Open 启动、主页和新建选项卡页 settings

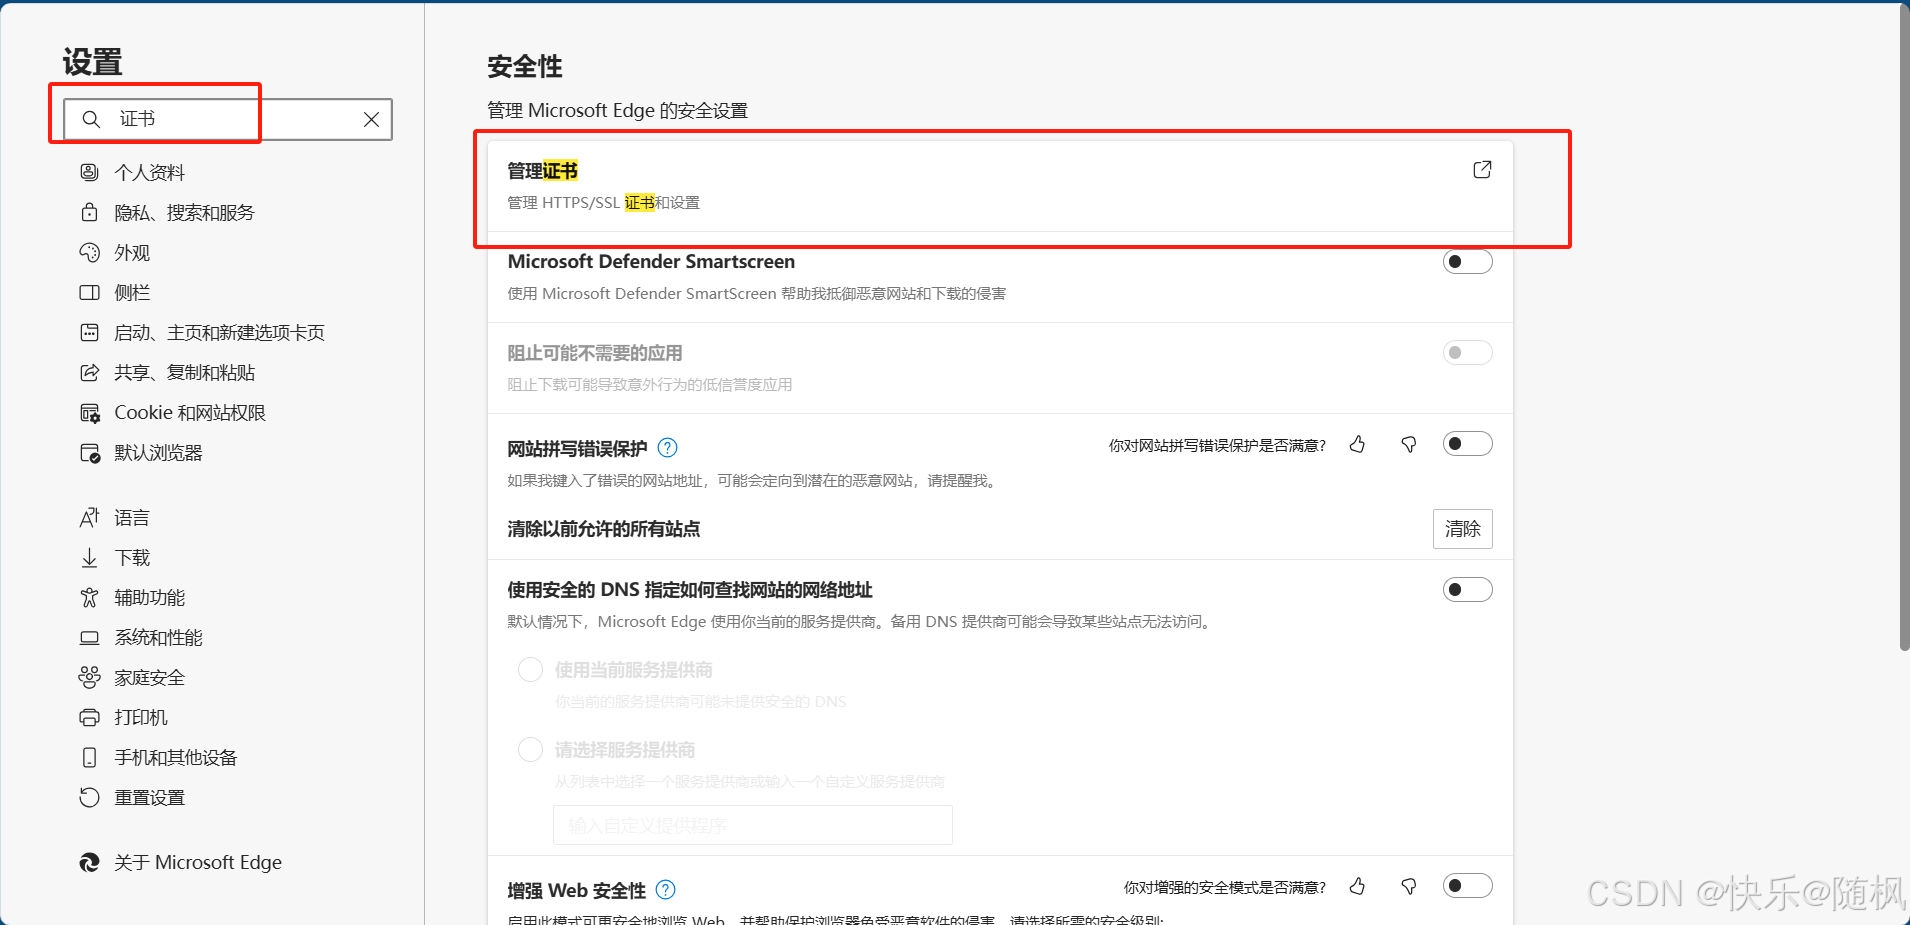(x=219, y=333)
